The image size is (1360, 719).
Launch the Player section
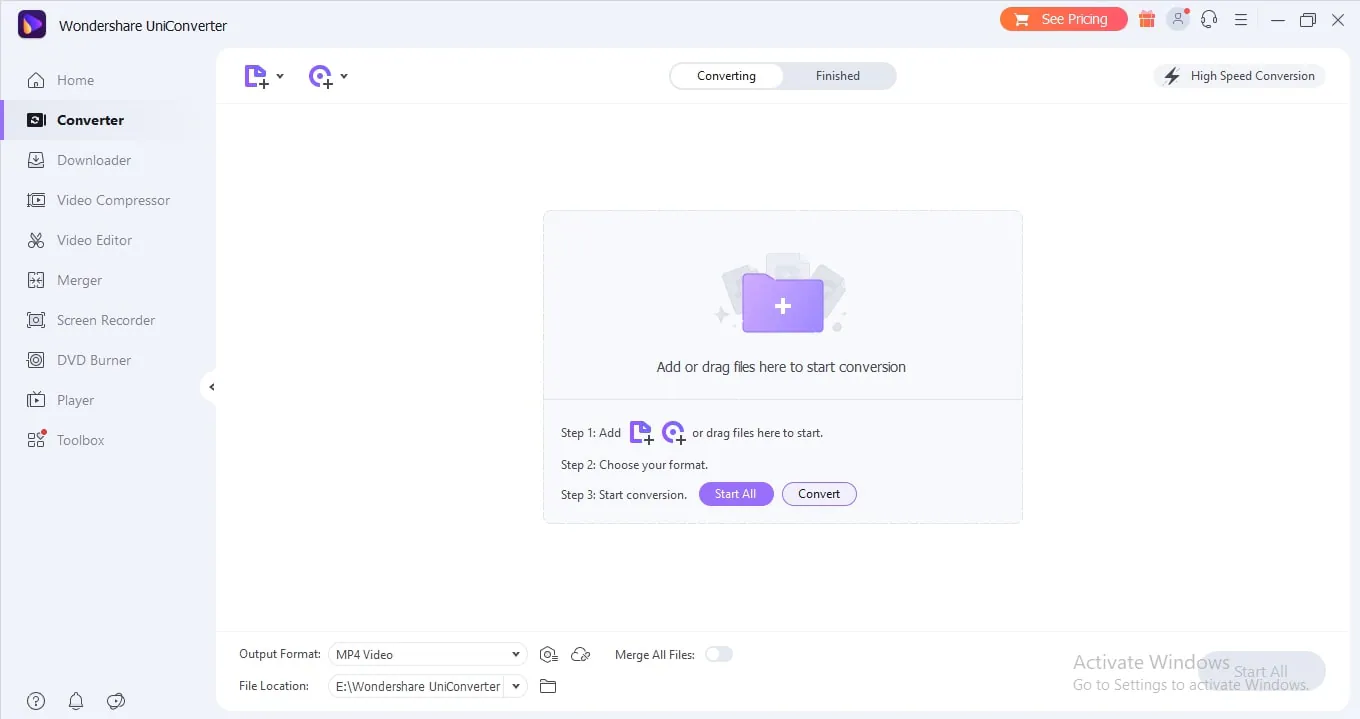(x=60, y=400)
